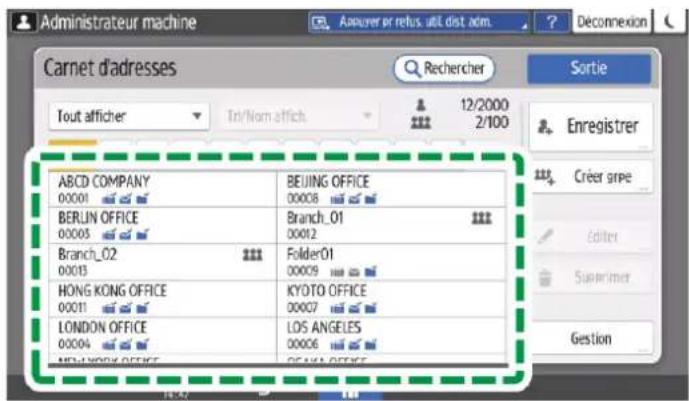Click the last destination icon under Folder01
This screenshot has height=401, width=689.
click(370, 272)
